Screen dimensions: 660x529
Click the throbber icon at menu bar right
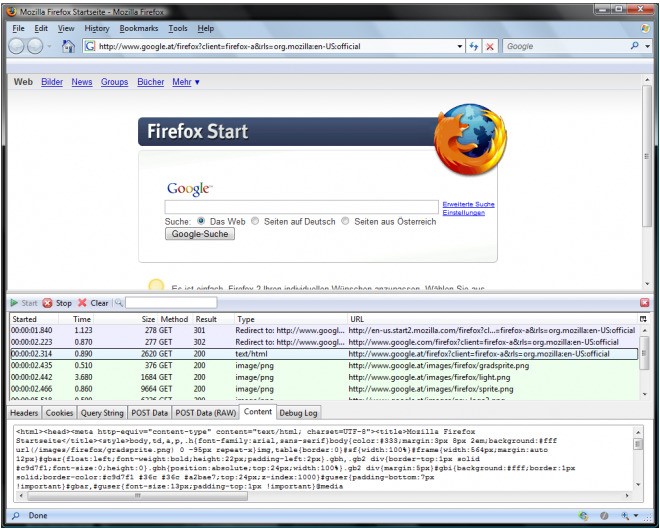[645, 28]
